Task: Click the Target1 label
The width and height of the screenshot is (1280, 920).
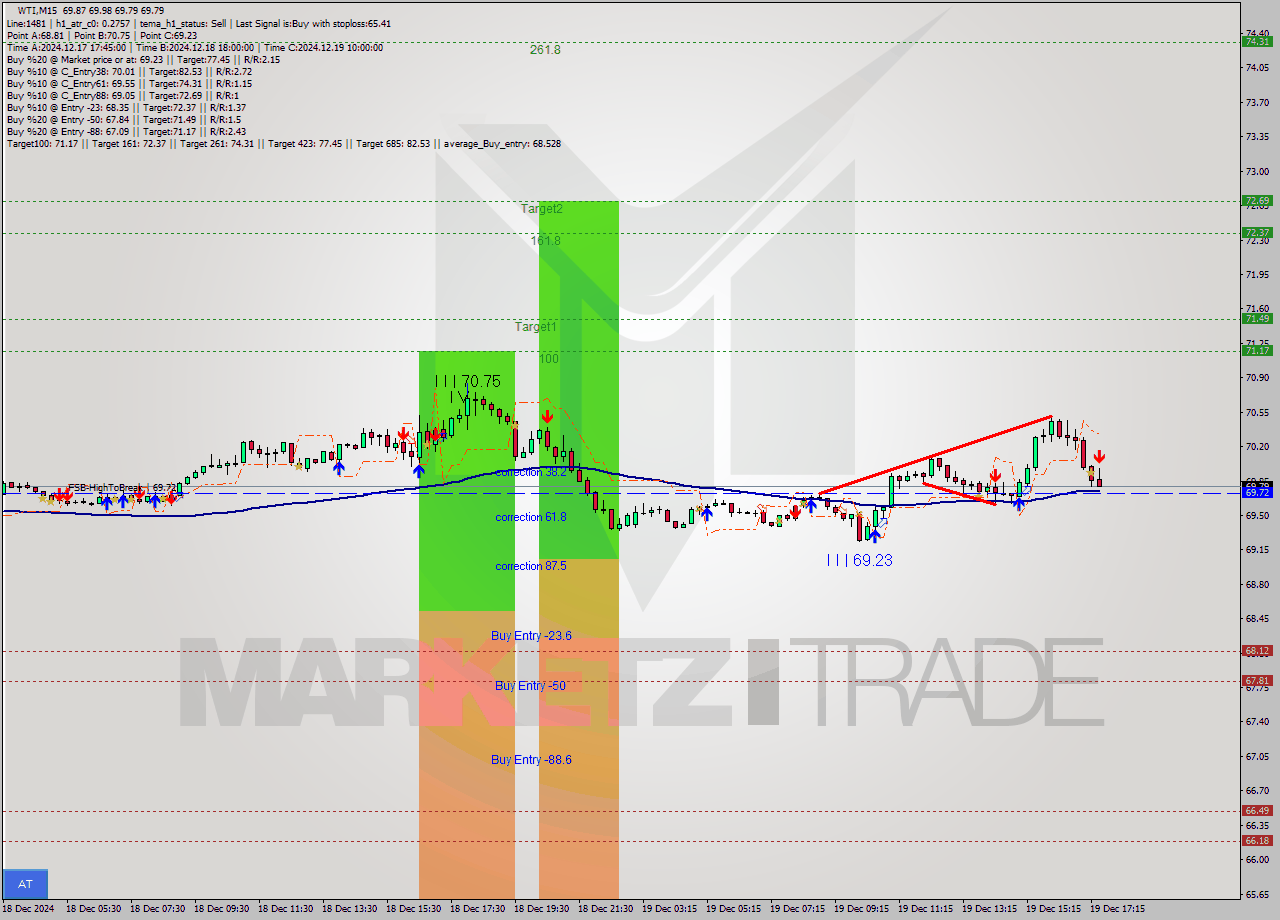Action: pyautogui.click(x=536, y=327)
